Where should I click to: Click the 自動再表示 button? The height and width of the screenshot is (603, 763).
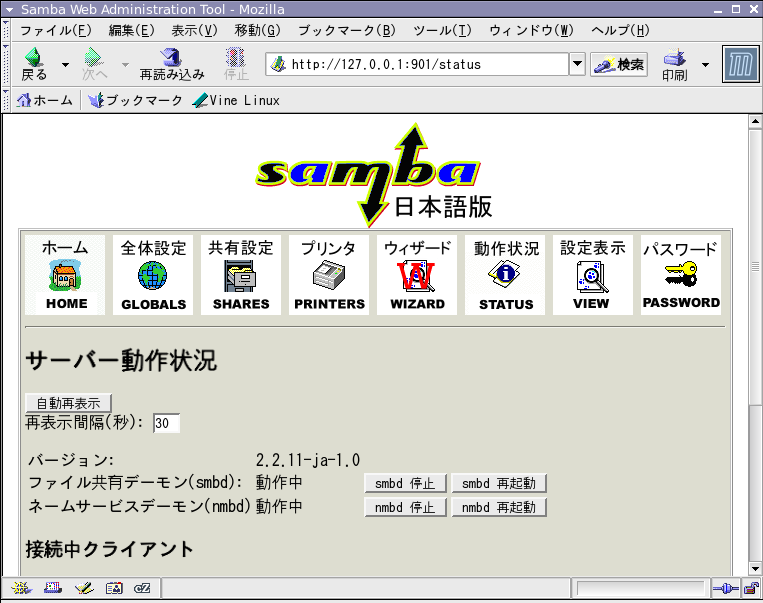[69, 403]
